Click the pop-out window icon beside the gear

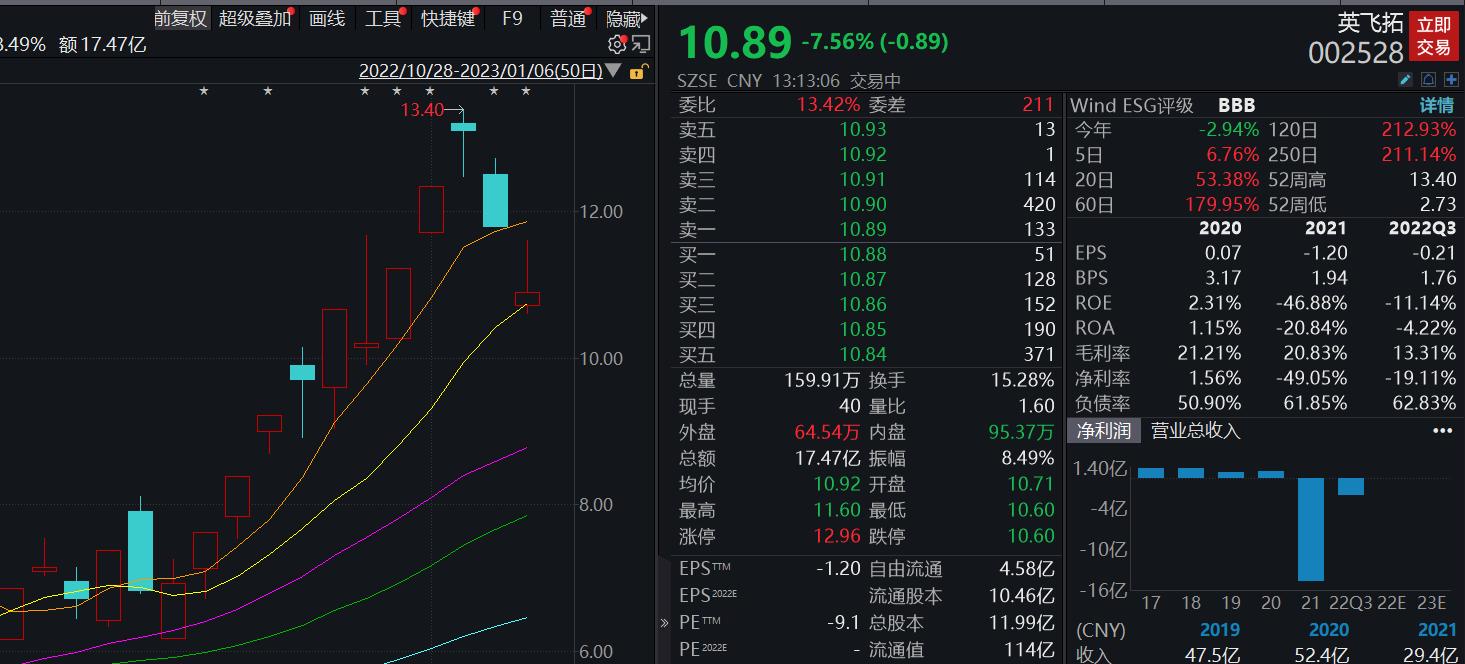coord(640,44)
